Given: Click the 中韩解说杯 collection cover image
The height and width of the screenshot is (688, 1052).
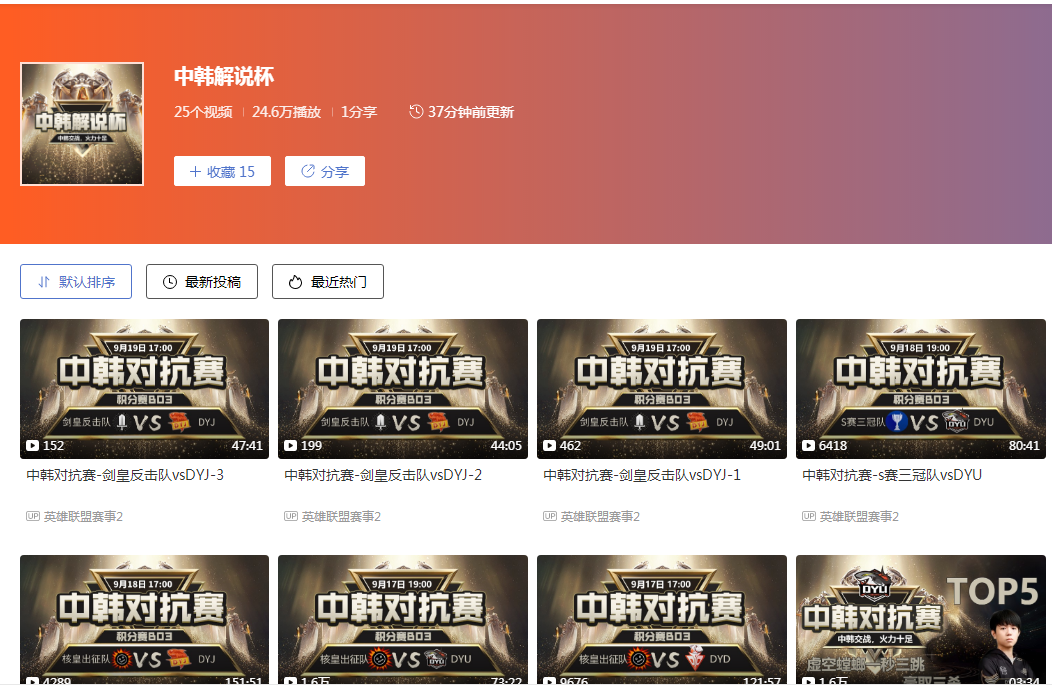Looking at the screenshot, I should coord(82,124).
